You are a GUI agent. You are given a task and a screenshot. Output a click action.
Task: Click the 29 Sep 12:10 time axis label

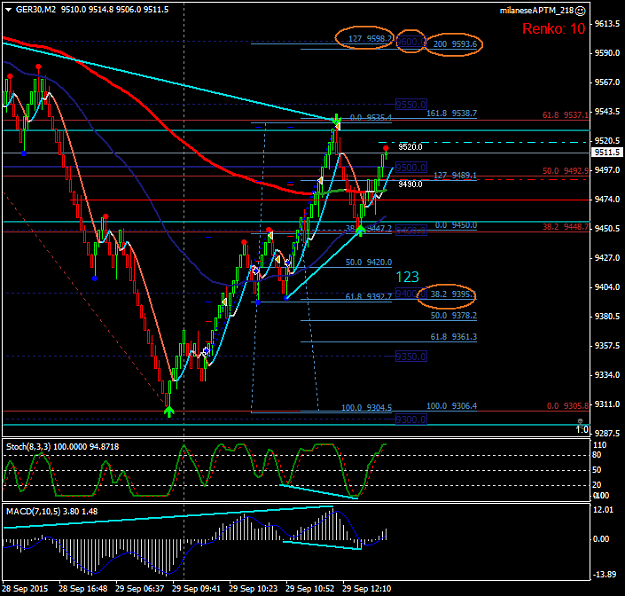point(367,588)
